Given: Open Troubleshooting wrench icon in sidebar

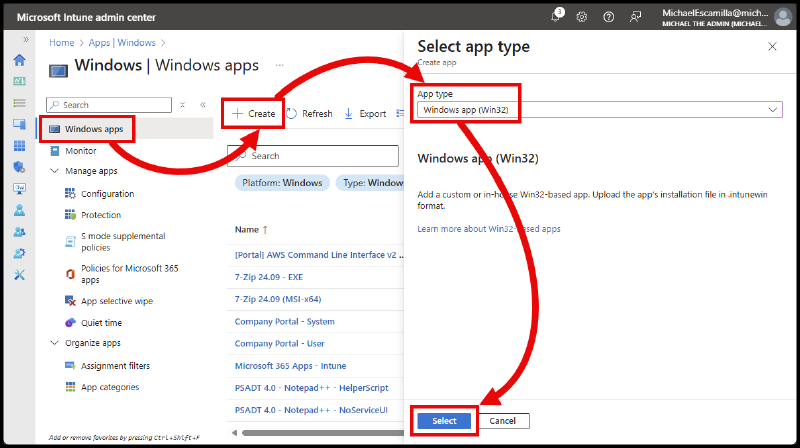Looking at the screenshot, I should 19,275.
